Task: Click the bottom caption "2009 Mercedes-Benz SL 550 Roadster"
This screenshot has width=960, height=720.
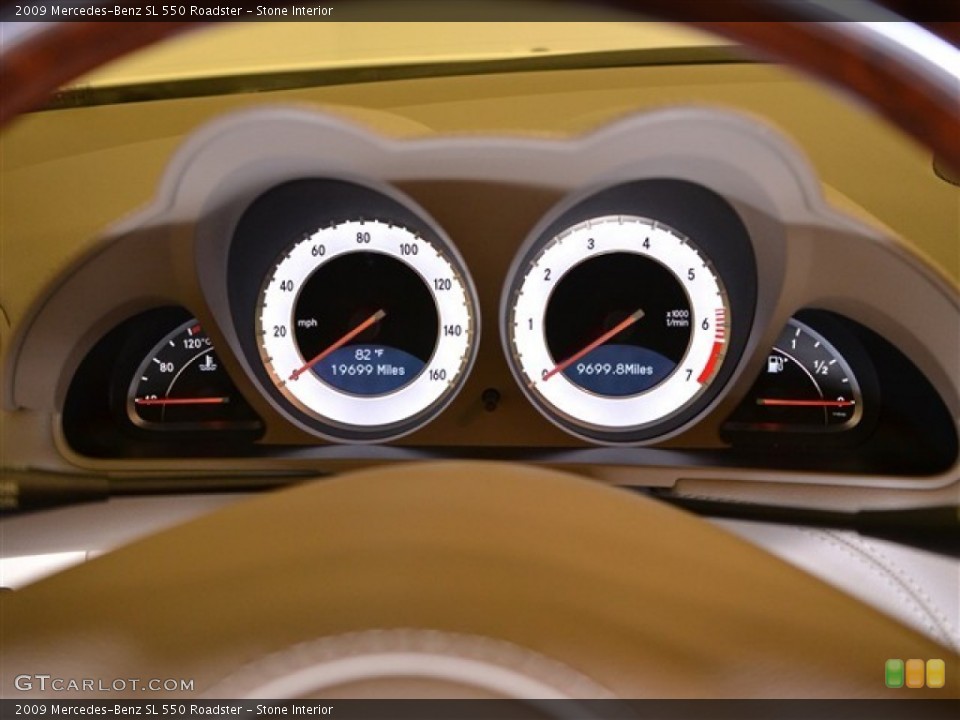Action: (x=129, y=710)
